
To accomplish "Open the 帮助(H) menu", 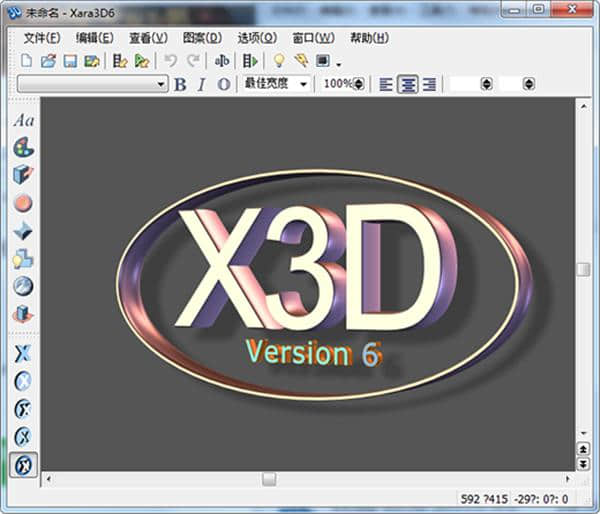I will 369,38.
